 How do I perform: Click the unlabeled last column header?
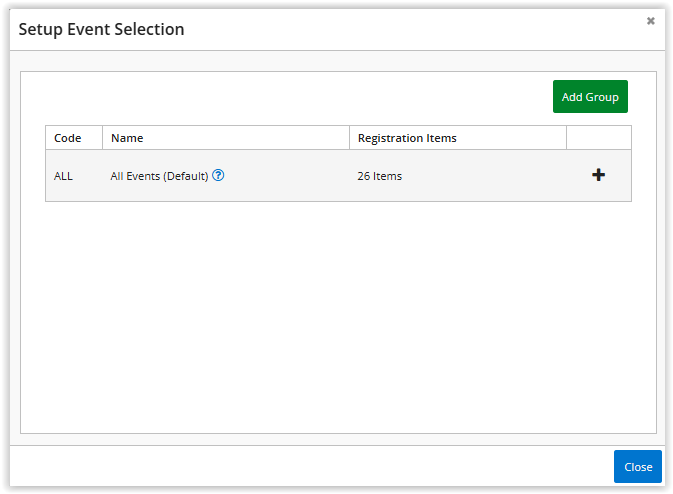click(598, 138)
